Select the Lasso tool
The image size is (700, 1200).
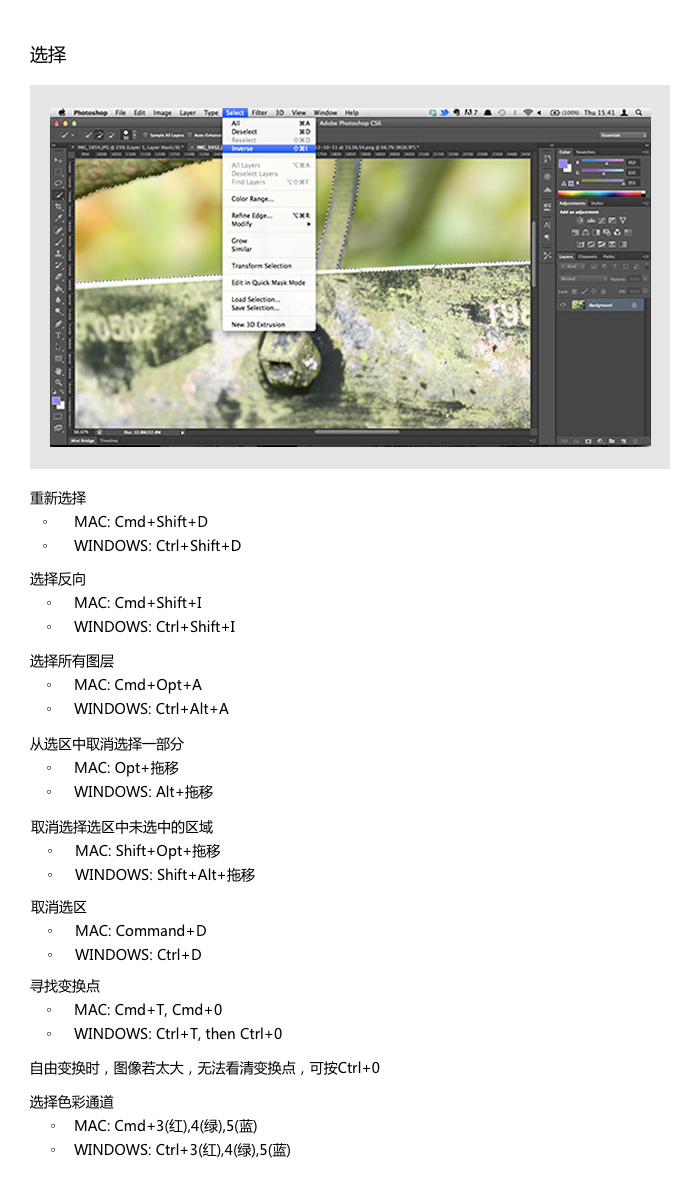[x=58, y=184]
